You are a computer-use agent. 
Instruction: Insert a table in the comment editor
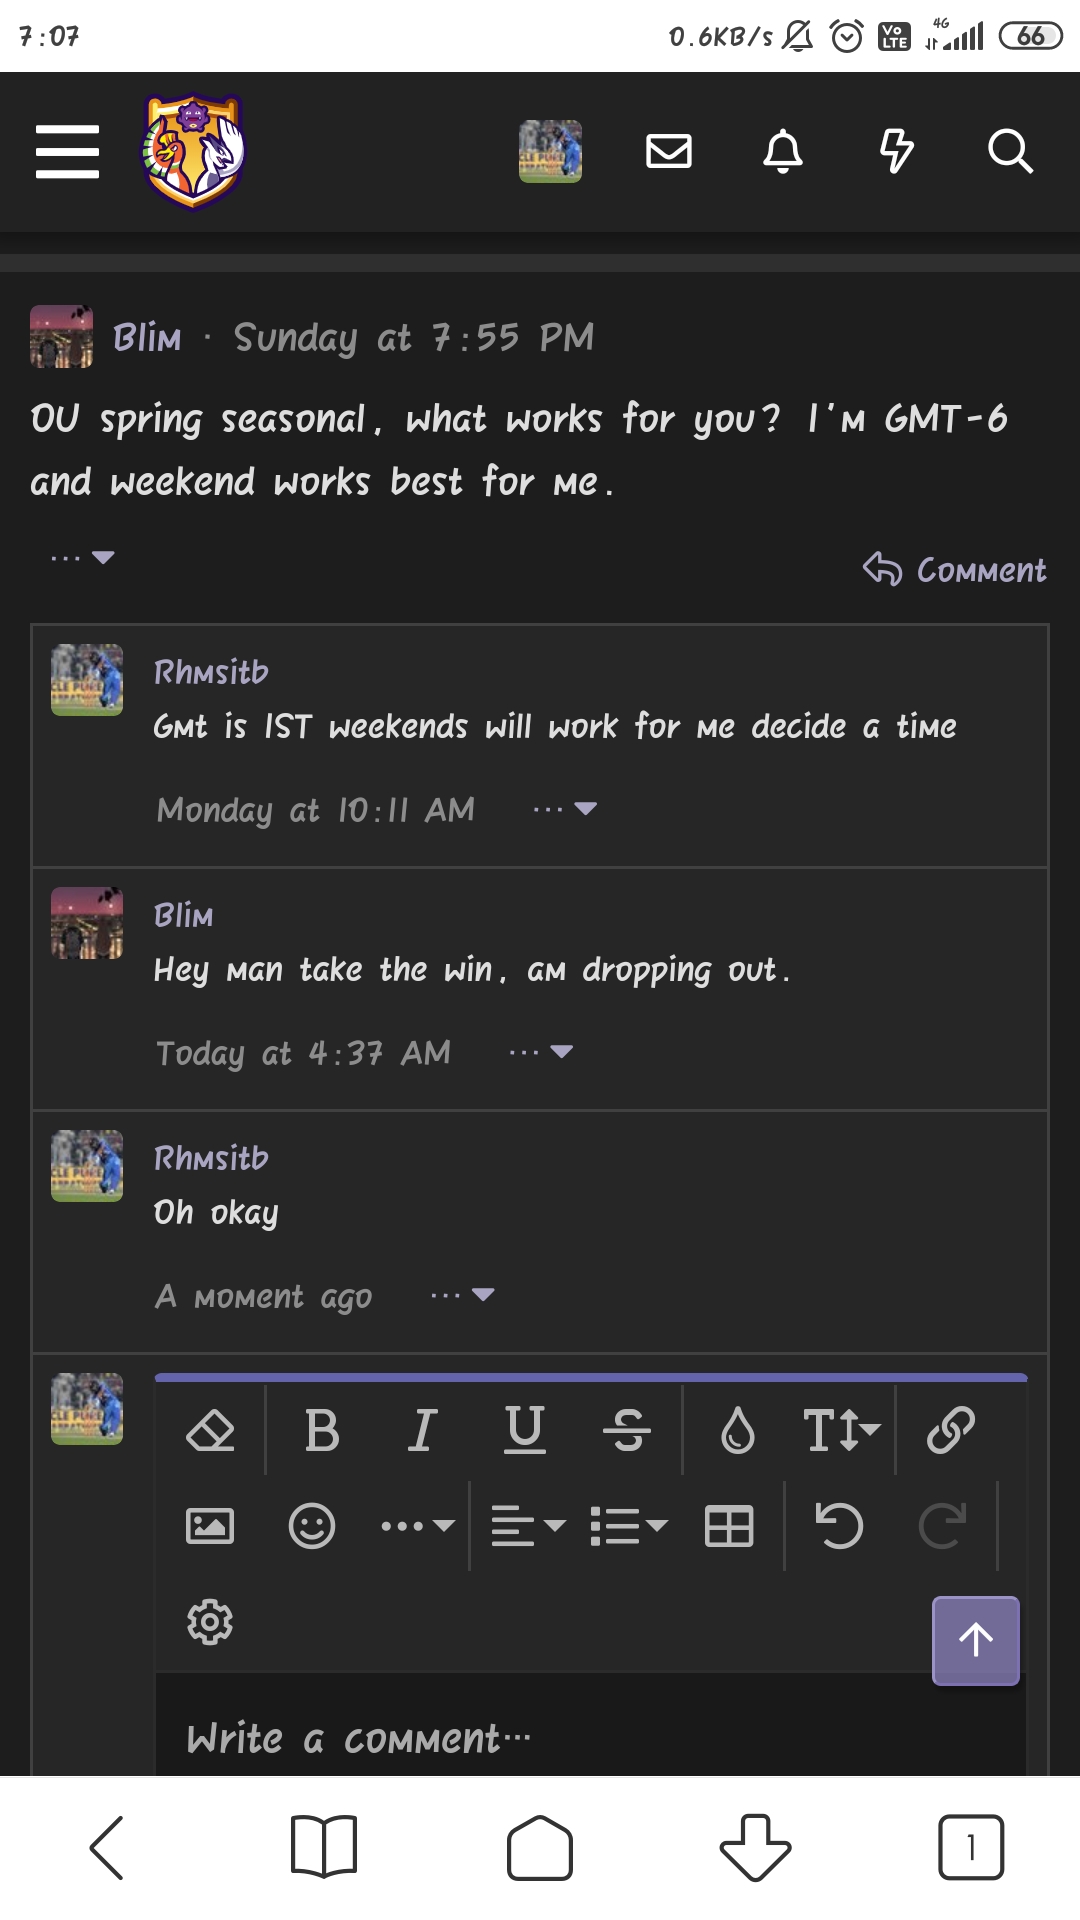click(729, 1526)
